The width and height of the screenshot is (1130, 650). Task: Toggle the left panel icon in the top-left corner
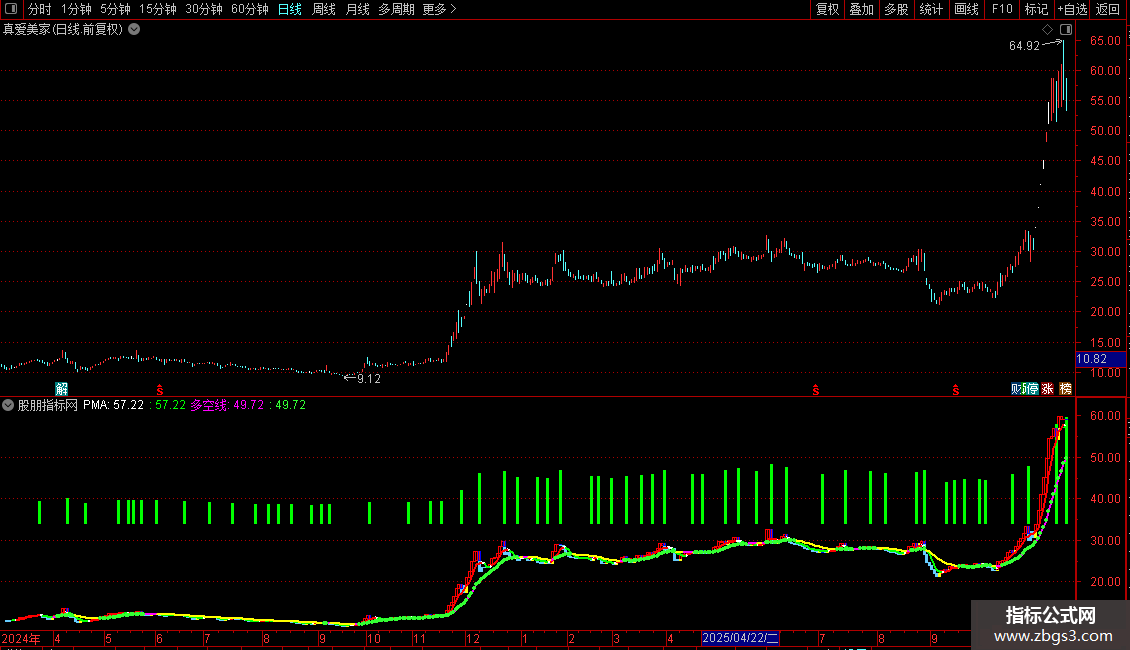pos(11,9)
